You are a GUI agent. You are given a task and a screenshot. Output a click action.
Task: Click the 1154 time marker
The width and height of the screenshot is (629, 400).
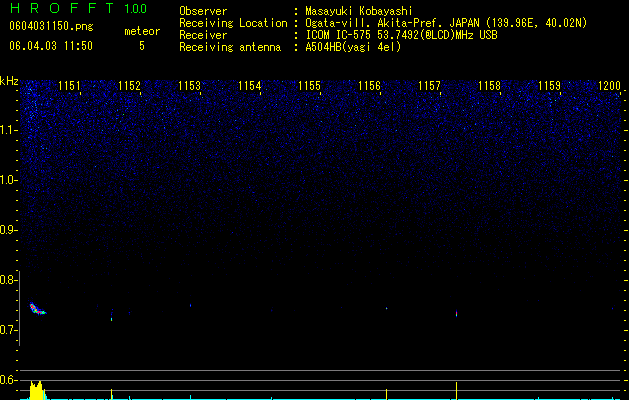pyautogui.click(x=250, y=86)
